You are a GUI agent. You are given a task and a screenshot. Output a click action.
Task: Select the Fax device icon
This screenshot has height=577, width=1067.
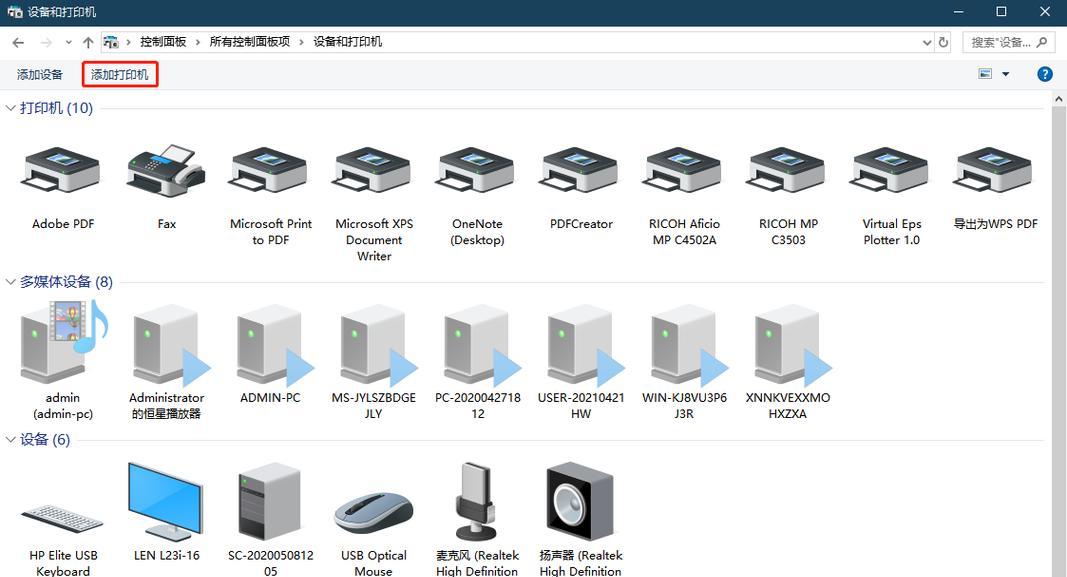coord(166,169)
